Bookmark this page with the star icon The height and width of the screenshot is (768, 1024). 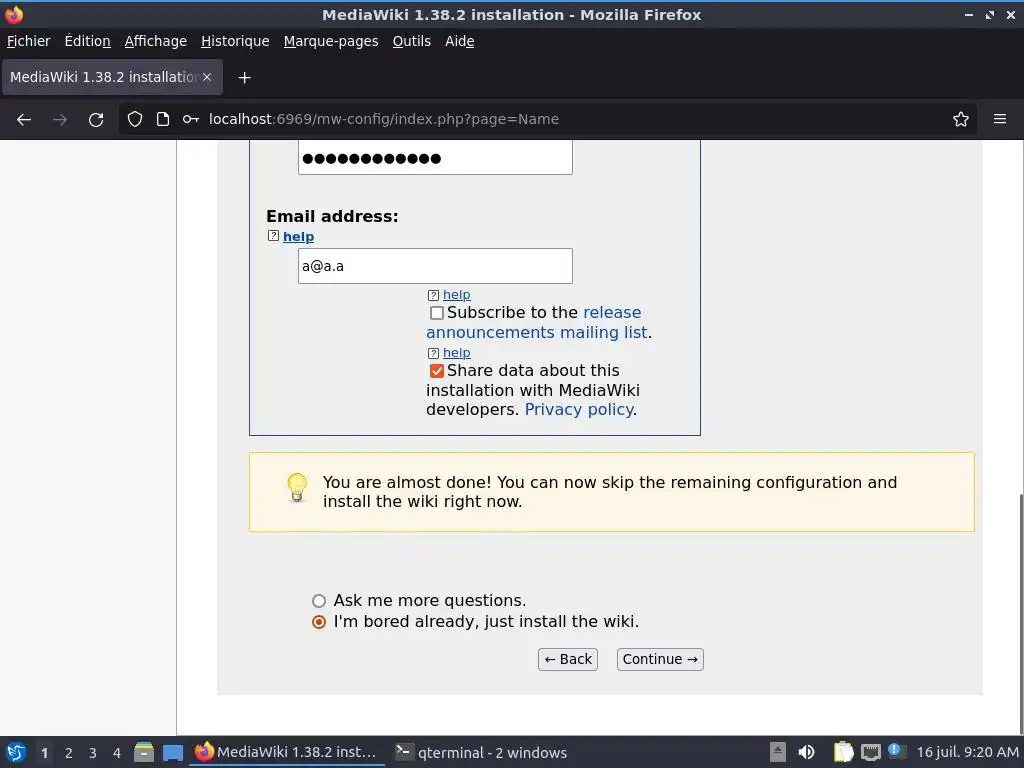coord(961,119)
